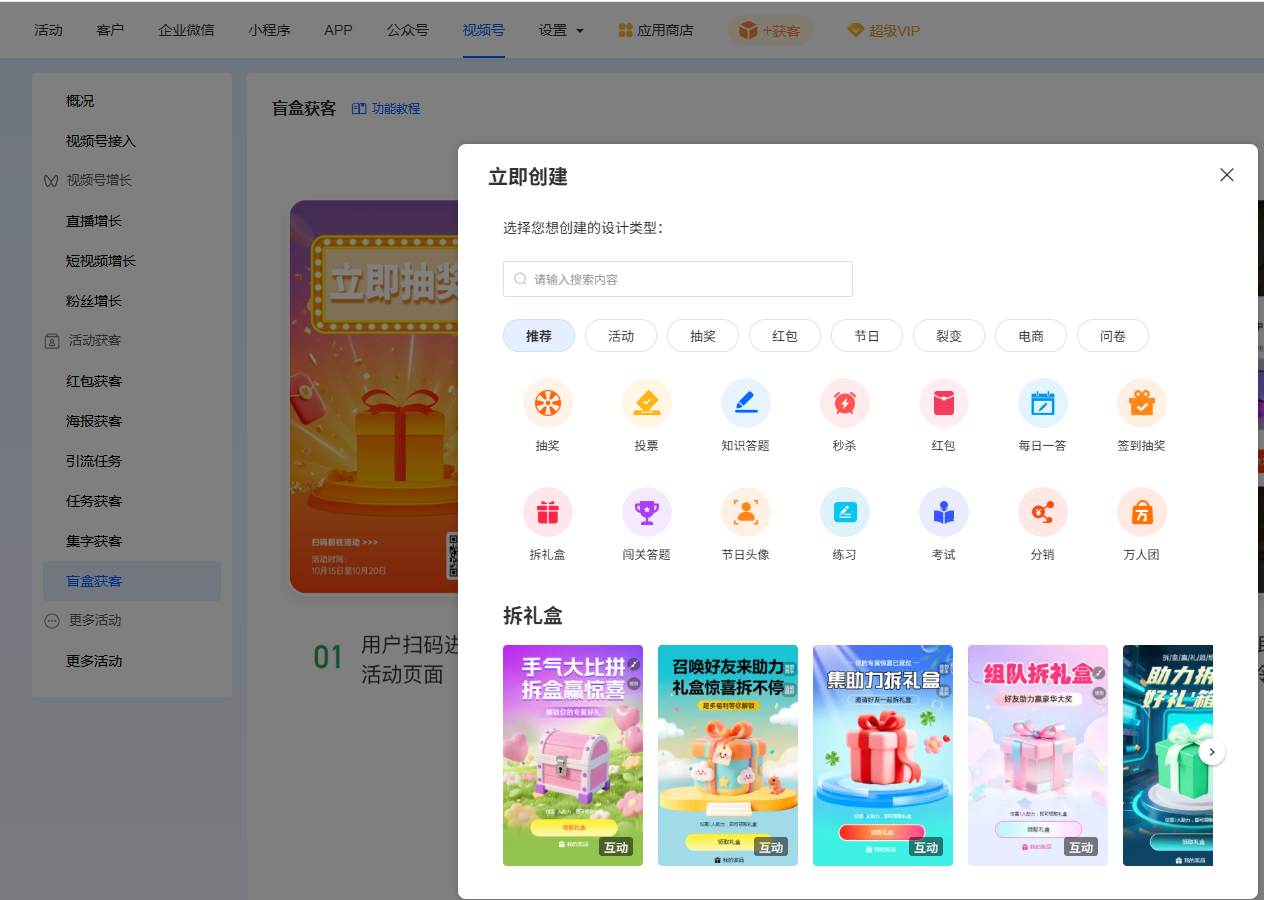The height and width of the screenshot is (900, 1264).
Task: Select the 投票 voting icon
Action: (646, 404)
